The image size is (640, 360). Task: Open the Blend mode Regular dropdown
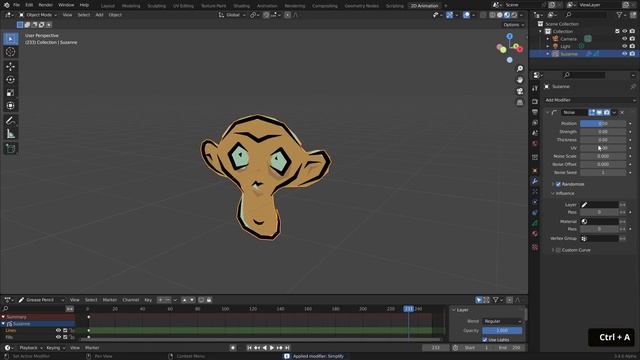(502, 322)
